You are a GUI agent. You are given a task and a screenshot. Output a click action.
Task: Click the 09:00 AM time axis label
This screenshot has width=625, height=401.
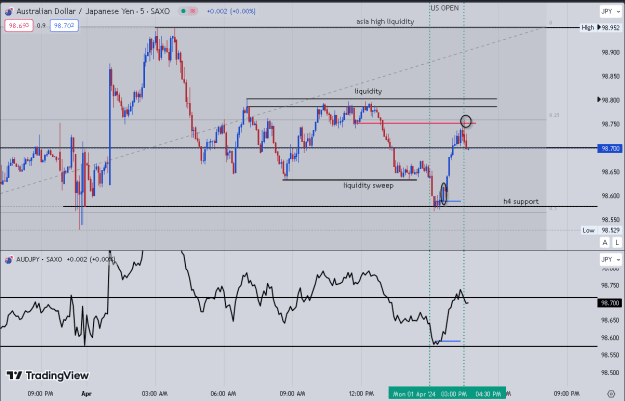click(292, 394)
